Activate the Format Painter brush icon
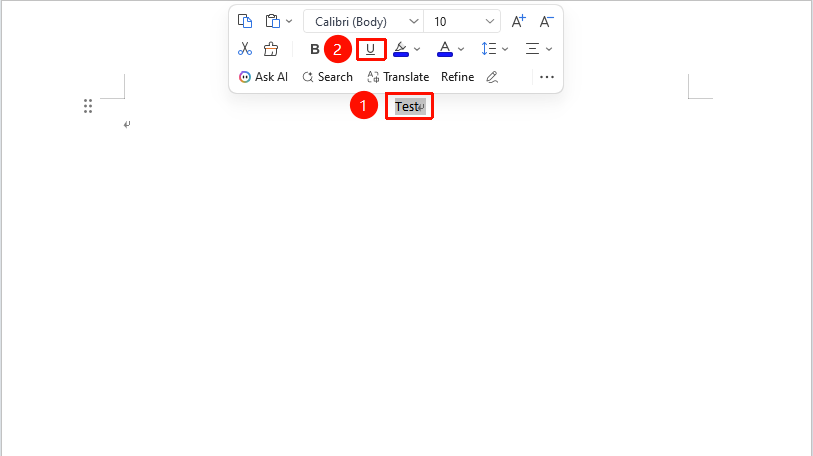 [x=271, y=49]
